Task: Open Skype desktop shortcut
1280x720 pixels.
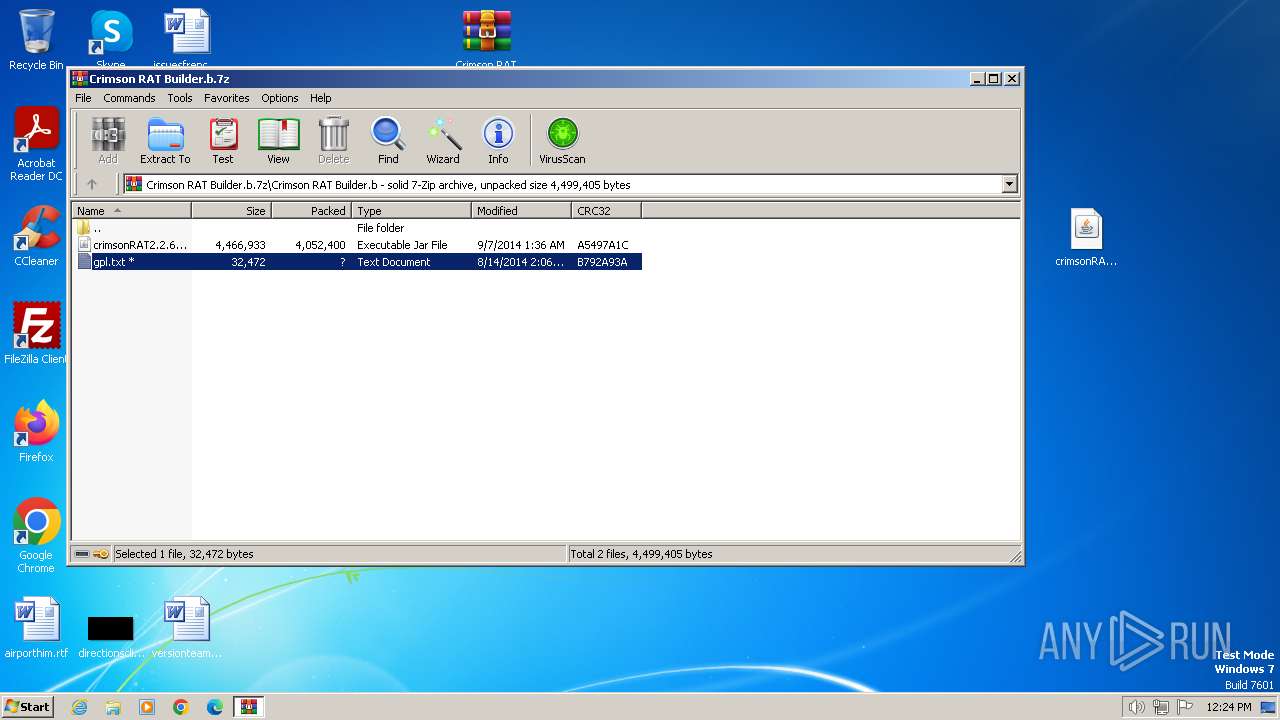Action: coord(110,40)
